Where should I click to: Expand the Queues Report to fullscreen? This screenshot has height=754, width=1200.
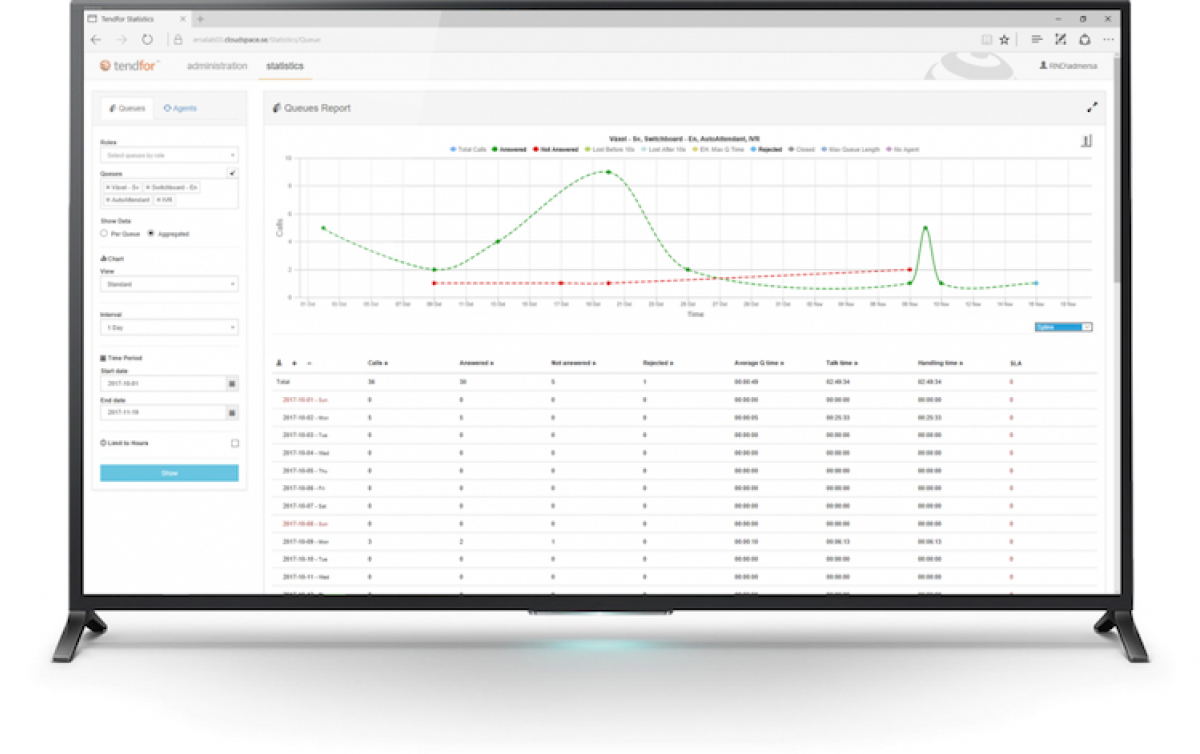tap(1092, 107)
